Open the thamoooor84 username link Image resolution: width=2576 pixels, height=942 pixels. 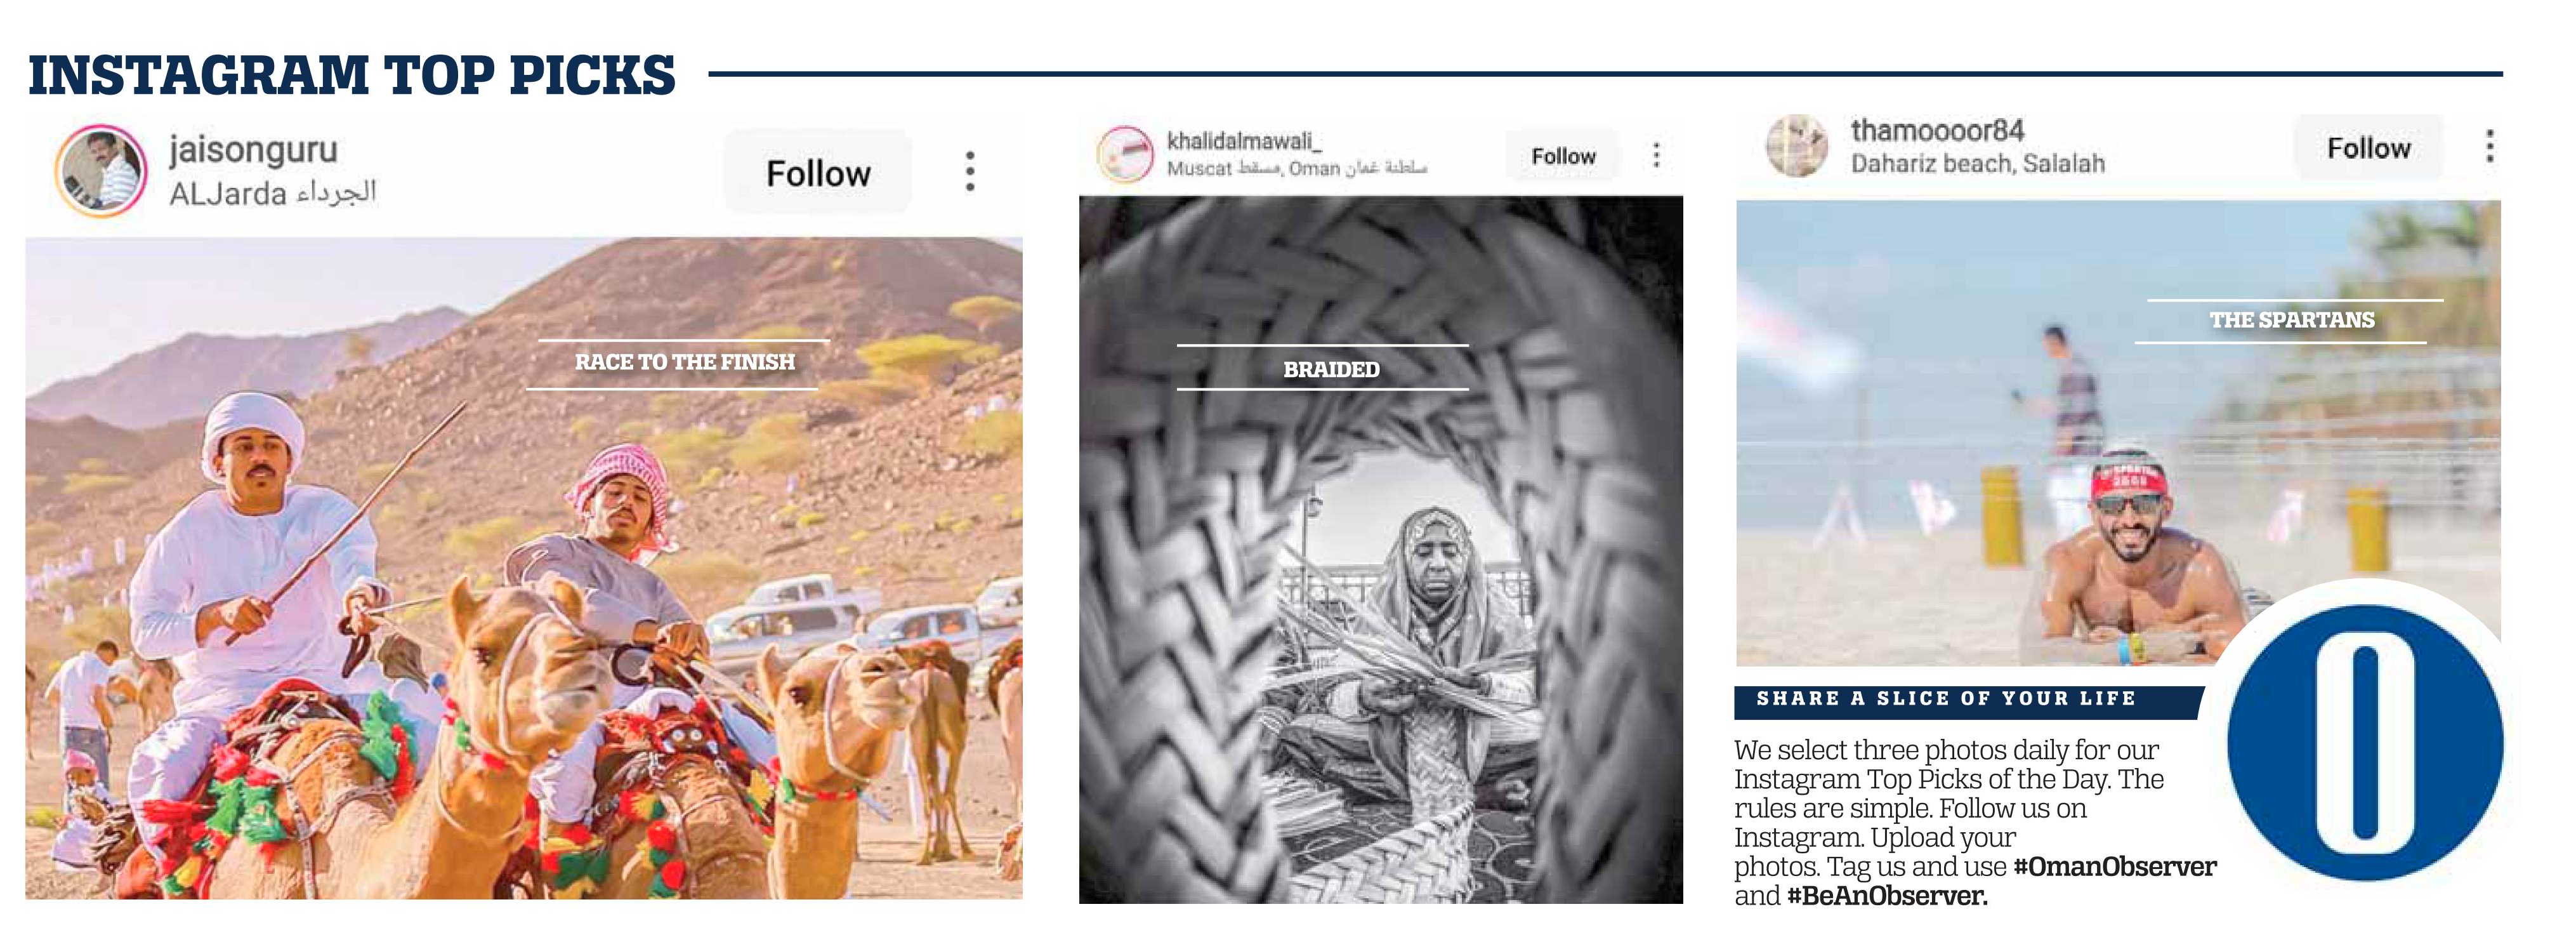[x=1937, y=130]
